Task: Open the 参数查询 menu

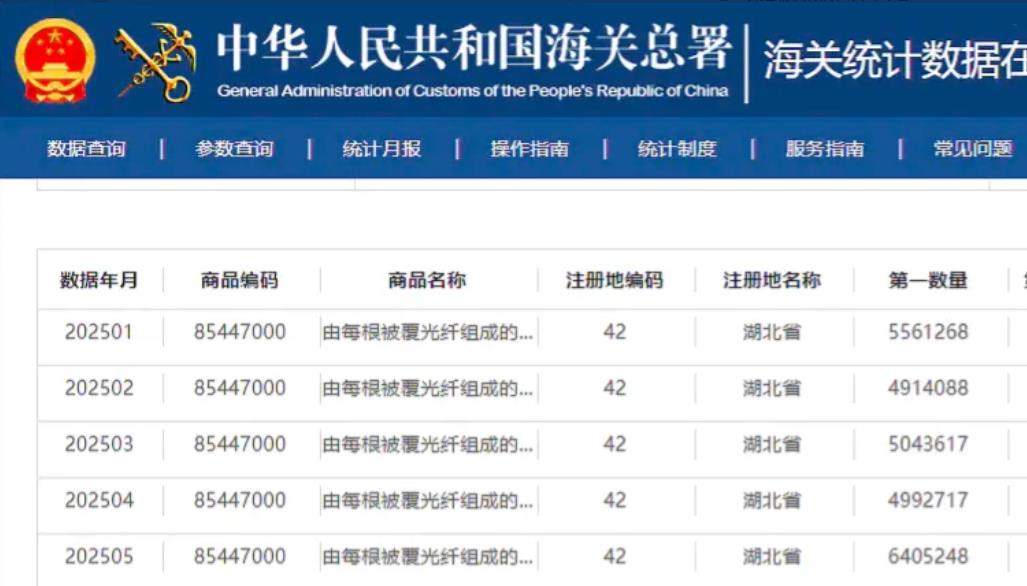Action: coord(234,149)
